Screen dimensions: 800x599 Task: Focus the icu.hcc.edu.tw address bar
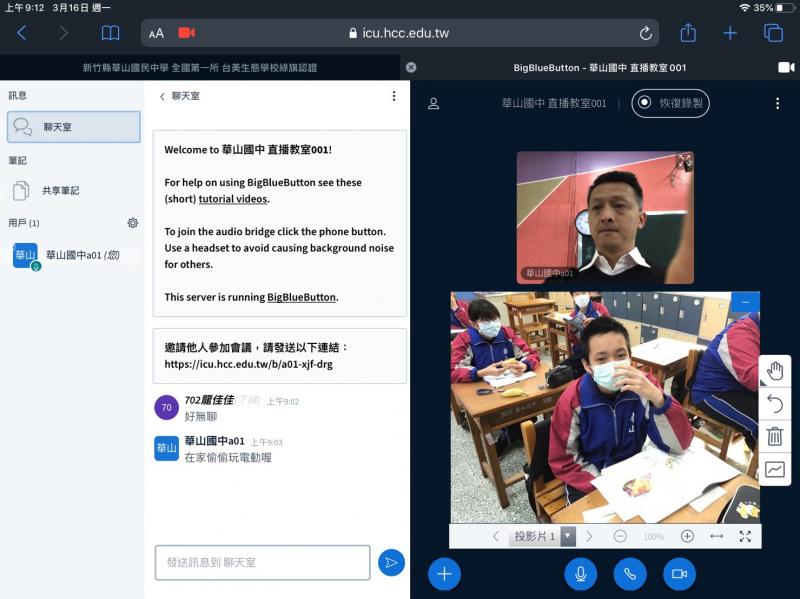[x=399, y=33]
